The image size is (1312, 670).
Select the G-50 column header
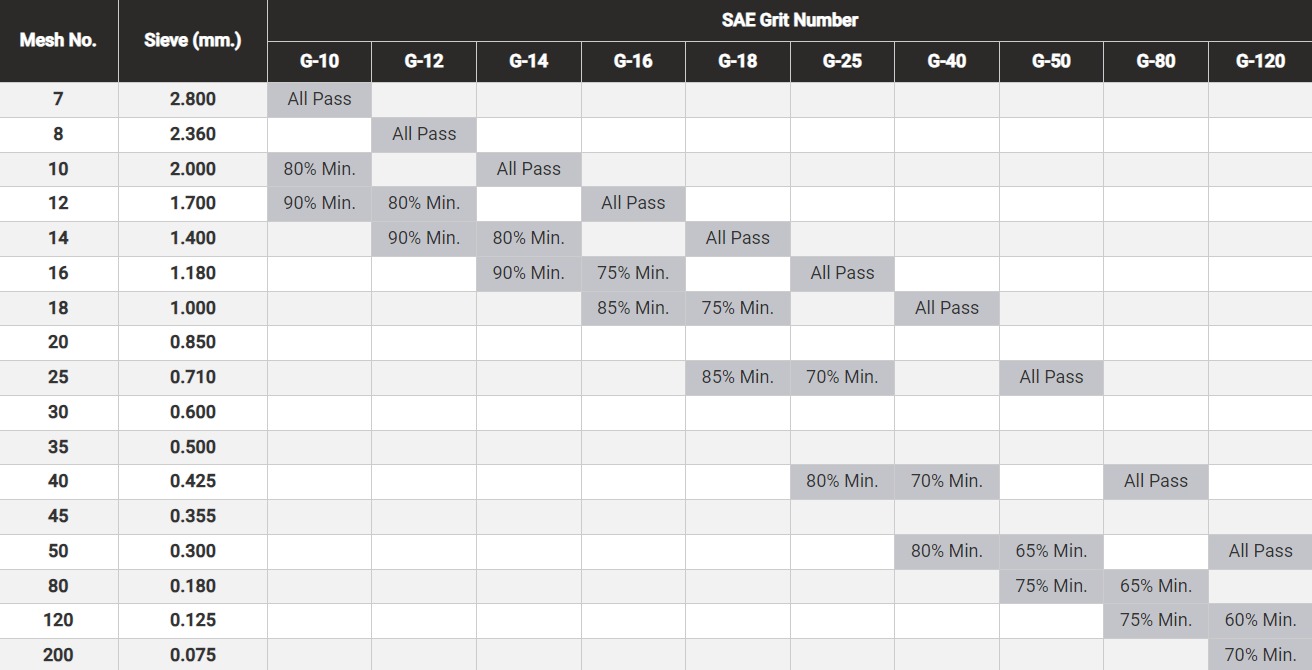coord(1051,61)
